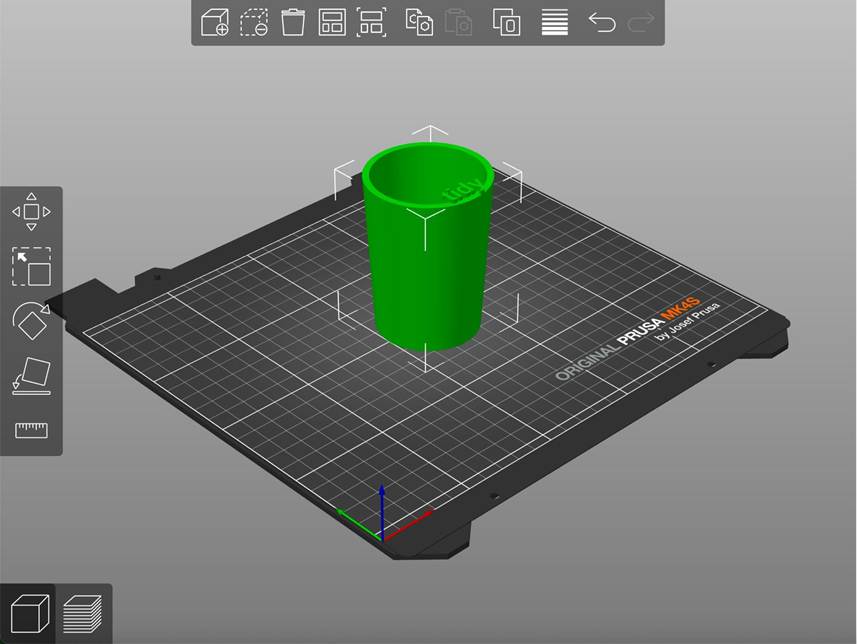Screen dimensions: 857x644
Task: Add a new object to the plate
Action: click(216, 22)
